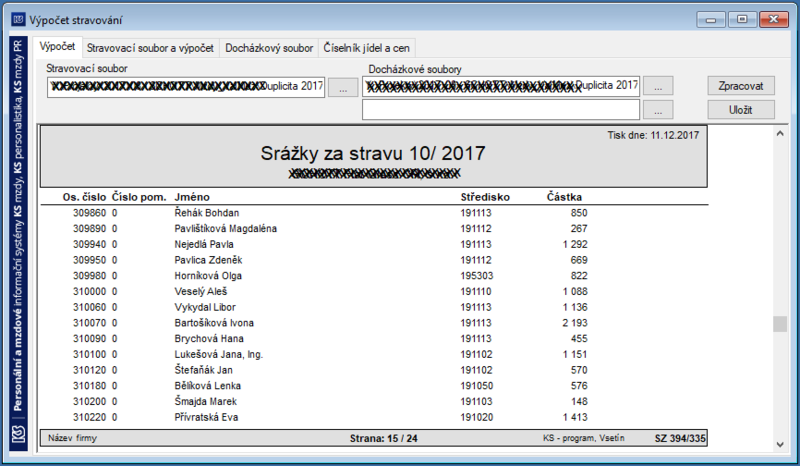Select the name Bělíková Lenka
Viewport: 800px width, 466px height.
pos(208,386)
